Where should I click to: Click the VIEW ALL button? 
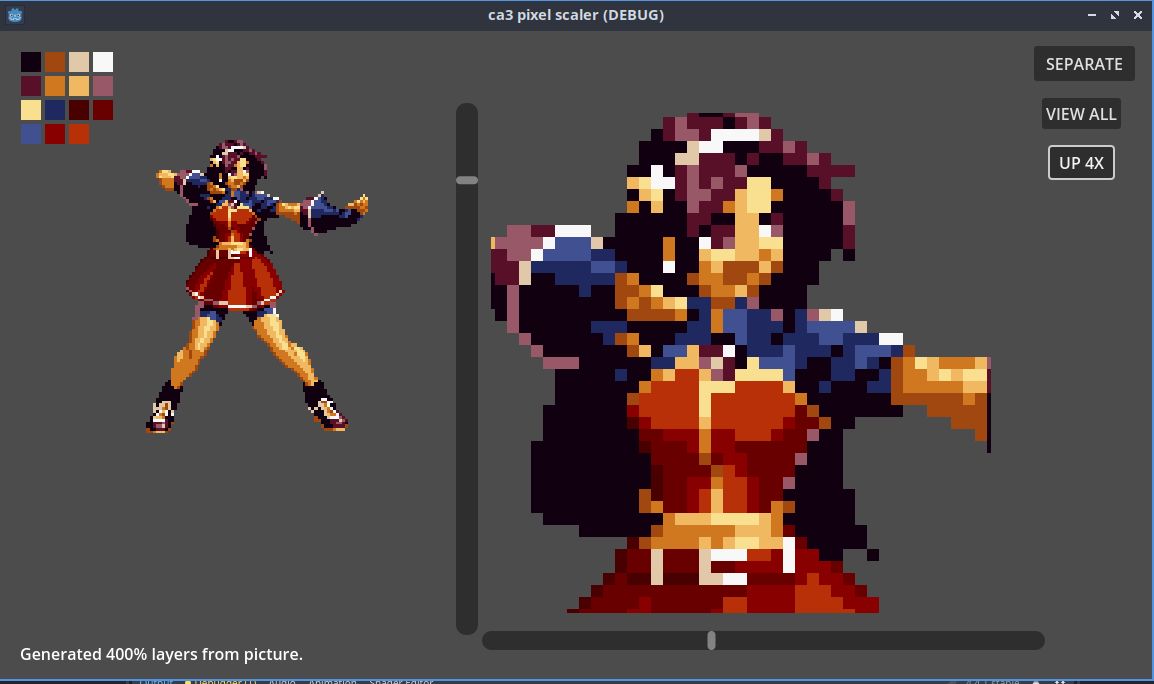[x=1081, y=114]
